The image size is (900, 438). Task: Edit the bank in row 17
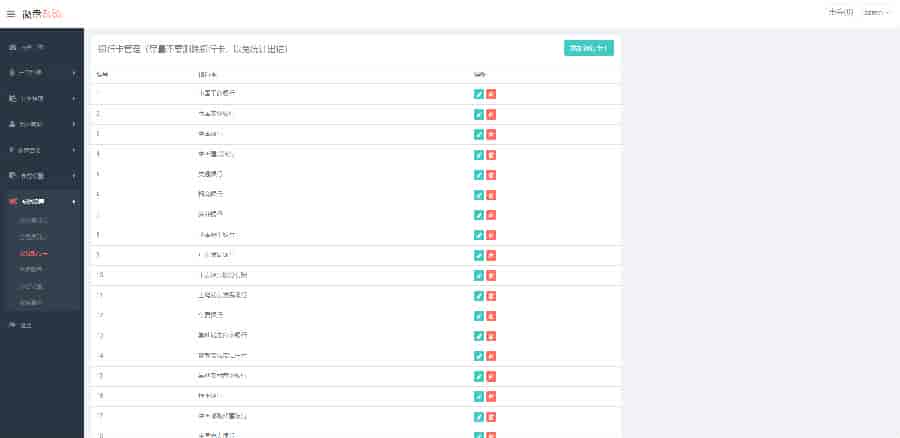tap(479, 417)
